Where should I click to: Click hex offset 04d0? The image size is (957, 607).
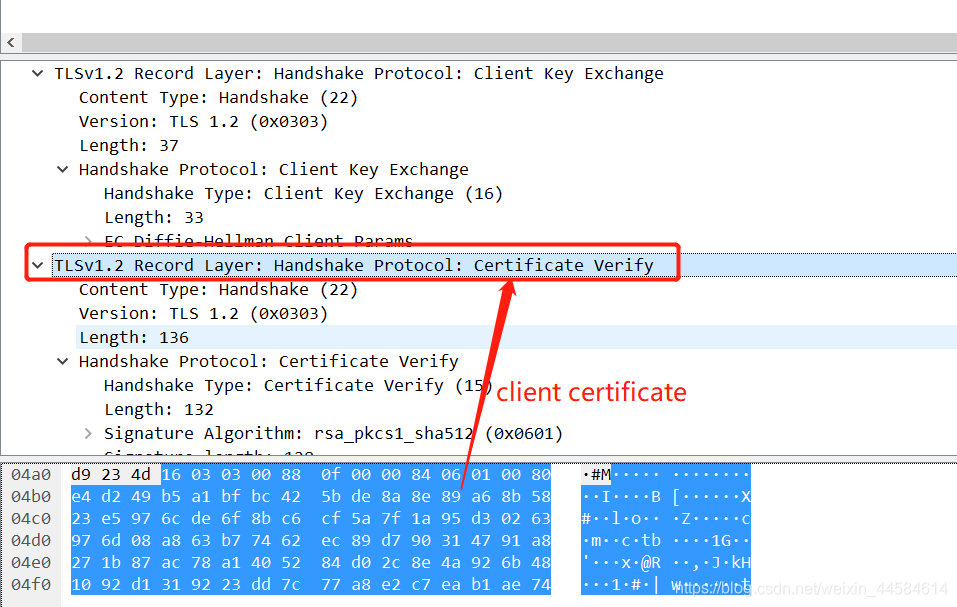[31, 541]
